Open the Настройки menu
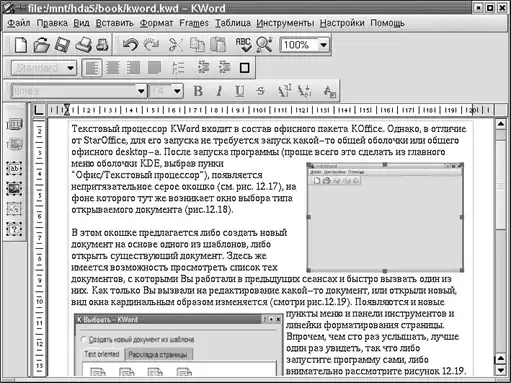The width and height of the screenshot is (511, 383). (x=342, y=23)
